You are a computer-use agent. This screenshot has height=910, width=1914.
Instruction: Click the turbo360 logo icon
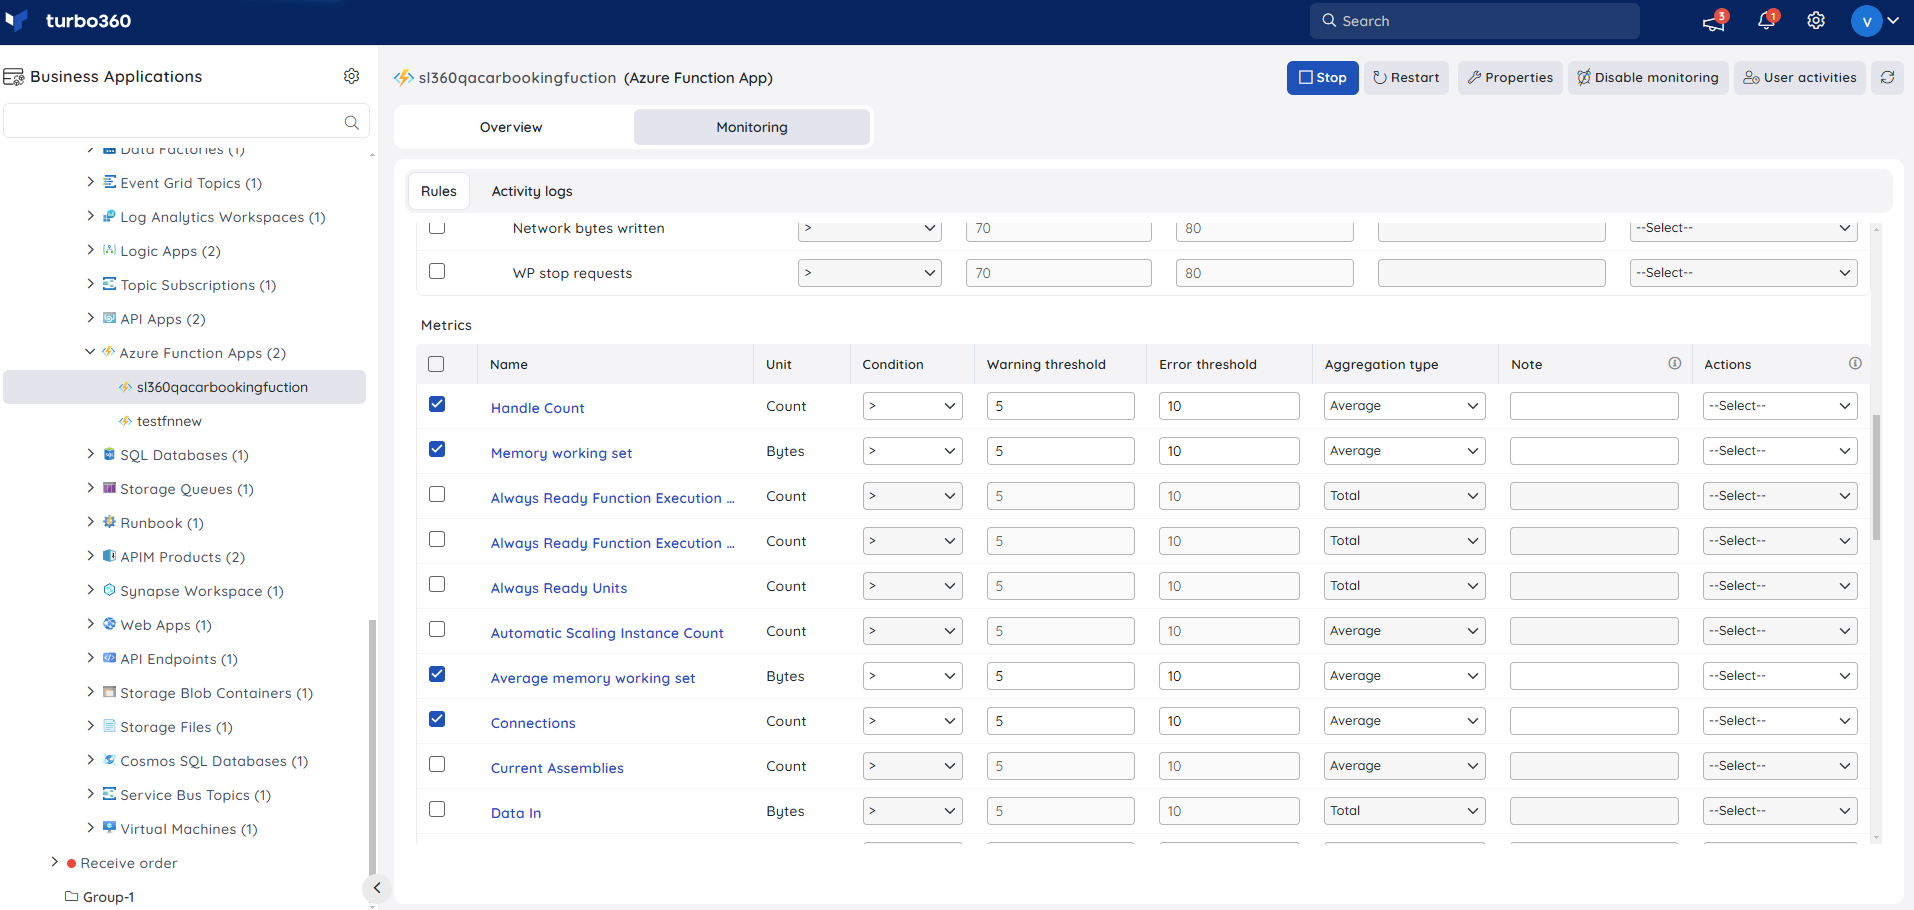(17, 21)
